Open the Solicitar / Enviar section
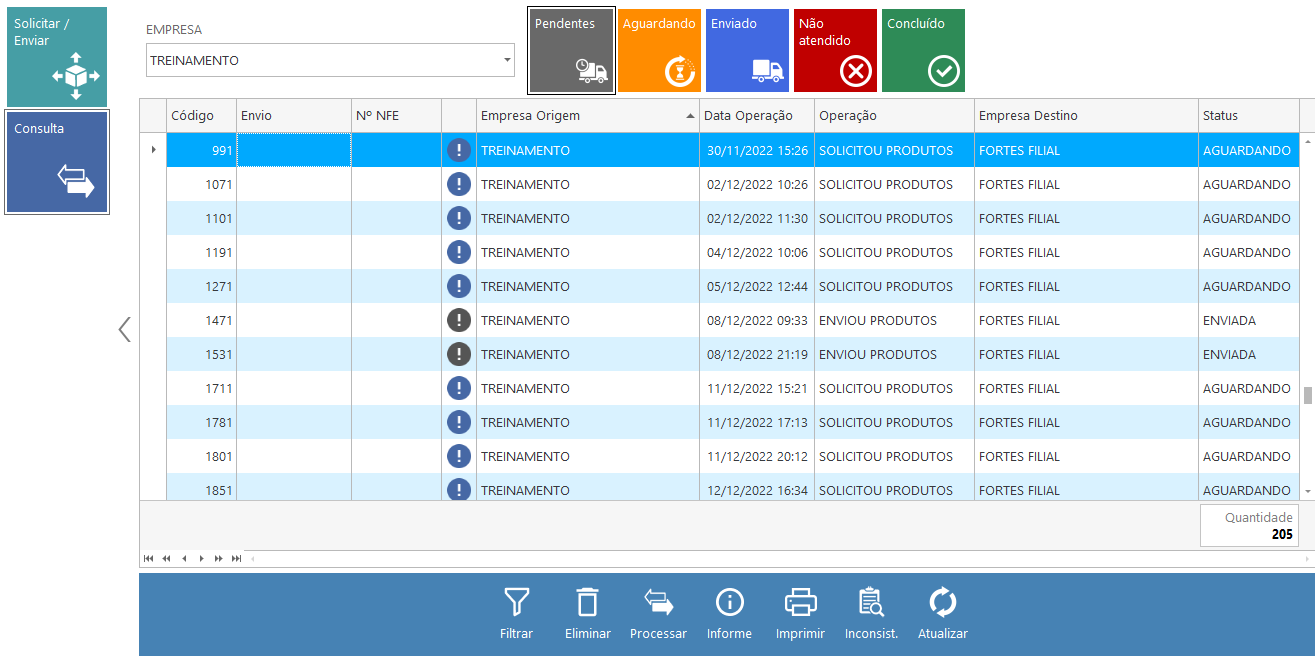Screen dimensions: 1315x656 [x=57, y=56]
